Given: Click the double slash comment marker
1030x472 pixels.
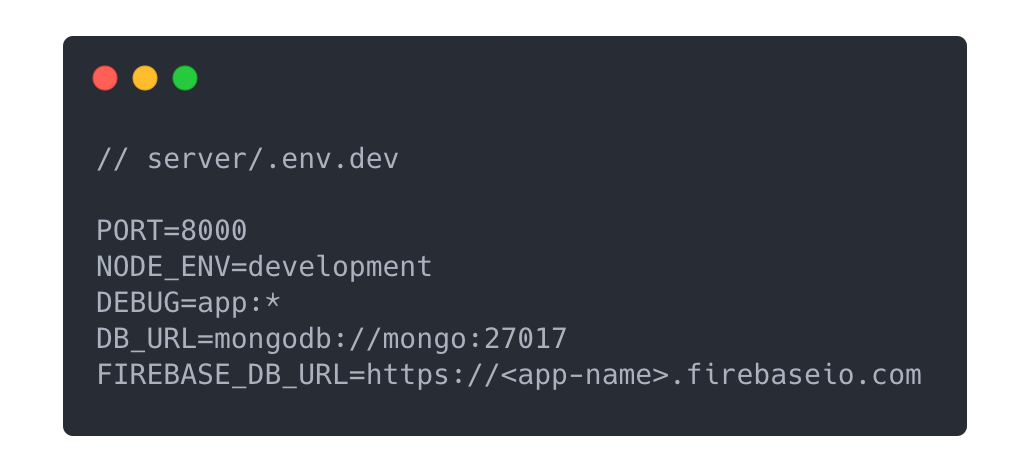Looking at the screenshot, I should click(113, 159).
